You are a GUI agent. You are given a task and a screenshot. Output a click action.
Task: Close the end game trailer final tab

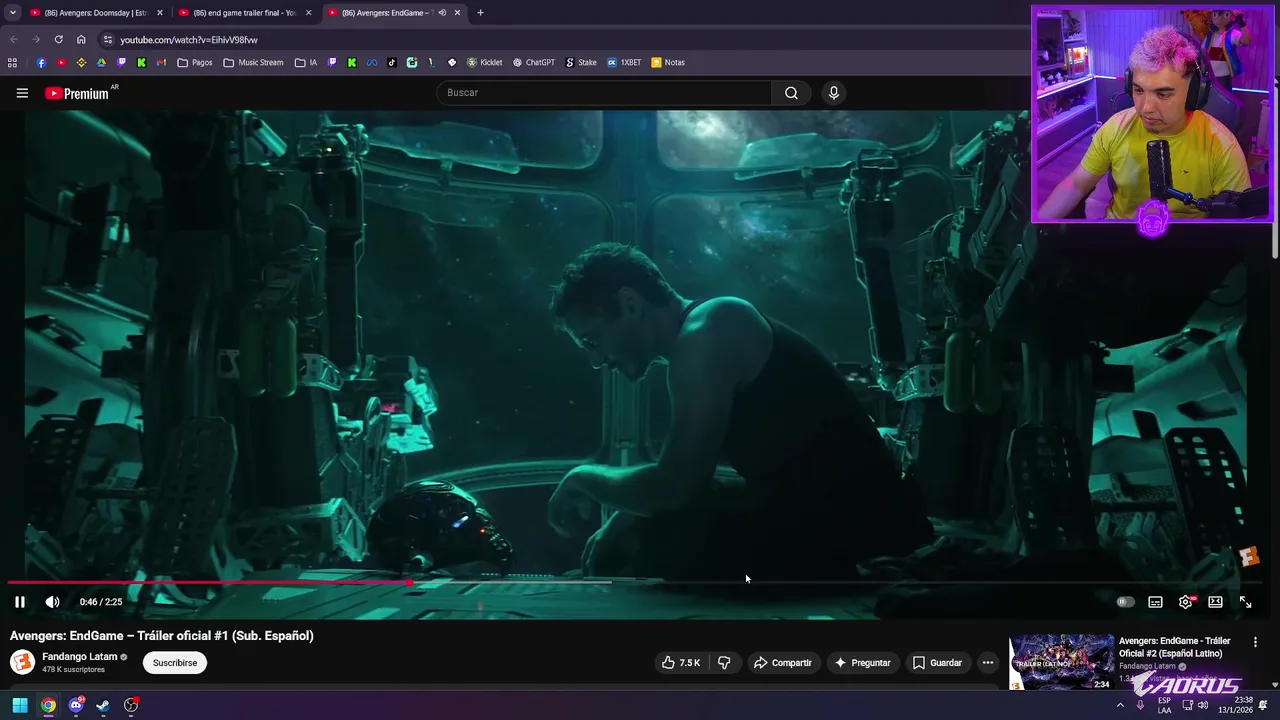coord(308,13)
